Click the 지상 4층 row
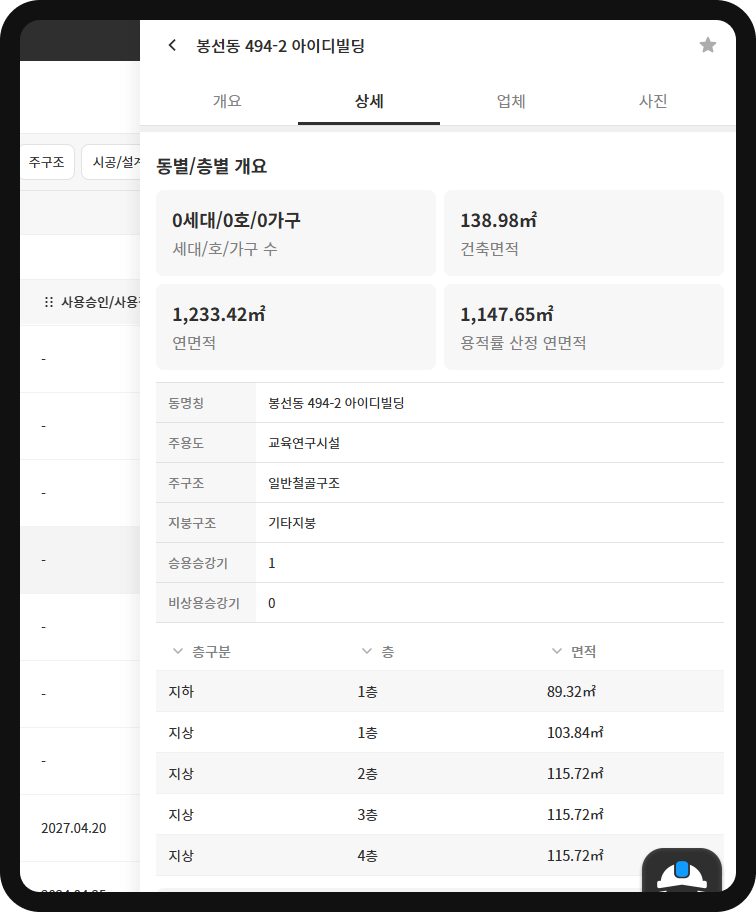 click(x=440, y=856)
